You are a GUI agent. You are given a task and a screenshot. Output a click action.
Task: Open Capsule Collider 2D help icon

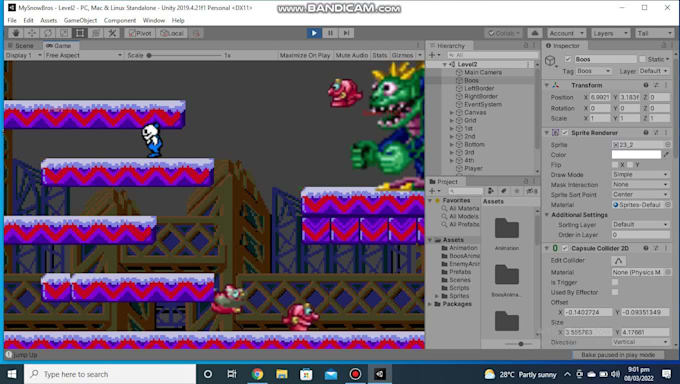pyautogui.click(x=646, y=248)
